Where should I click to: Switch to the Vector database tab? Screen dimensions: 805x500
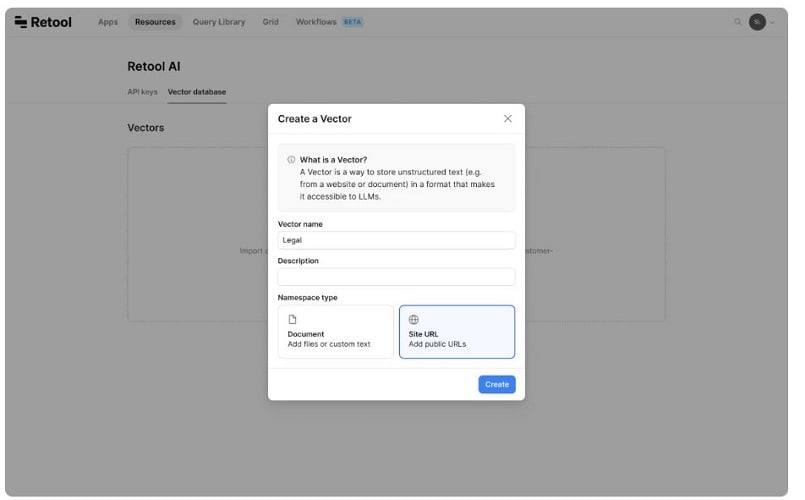197,92
